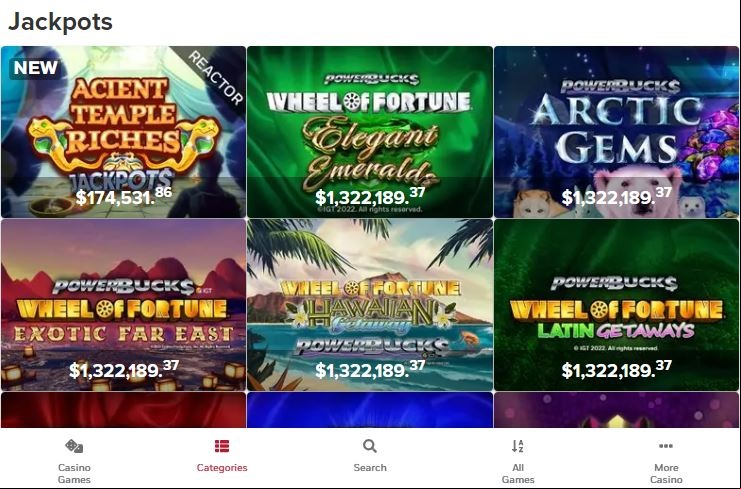741x489 pixels.
Task: Open the partially visible purple game tile
Action: [x=616, y=410]
